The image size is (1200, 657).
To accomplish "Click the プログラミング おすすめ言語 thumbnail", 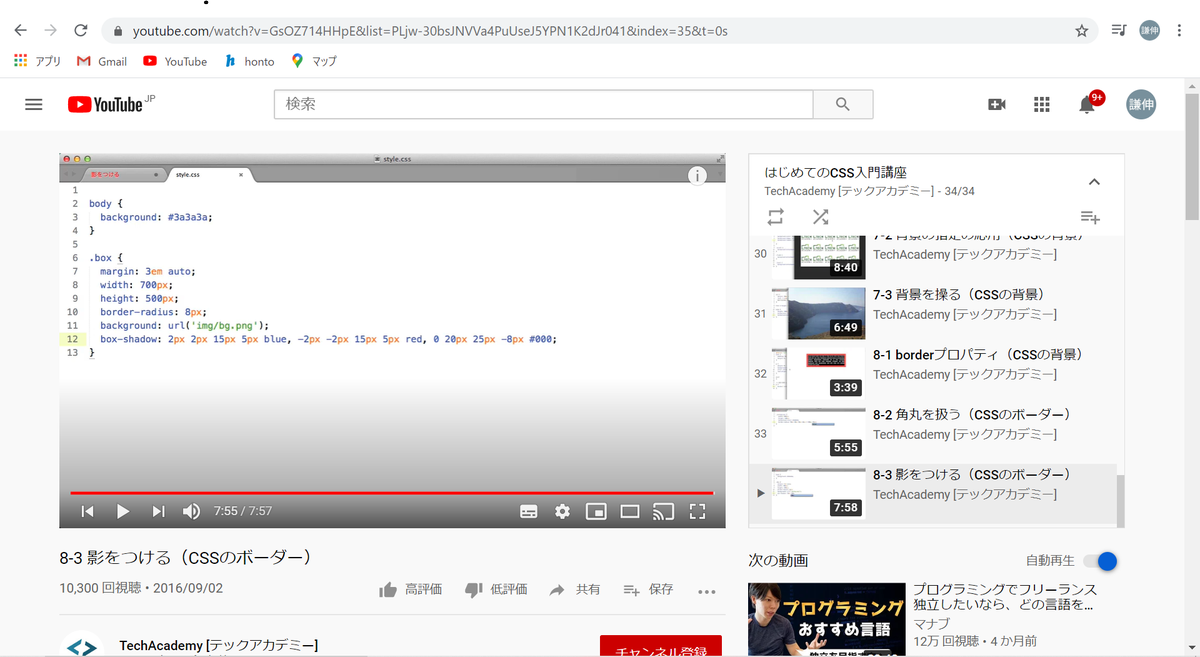I will (x=826, y=619).
